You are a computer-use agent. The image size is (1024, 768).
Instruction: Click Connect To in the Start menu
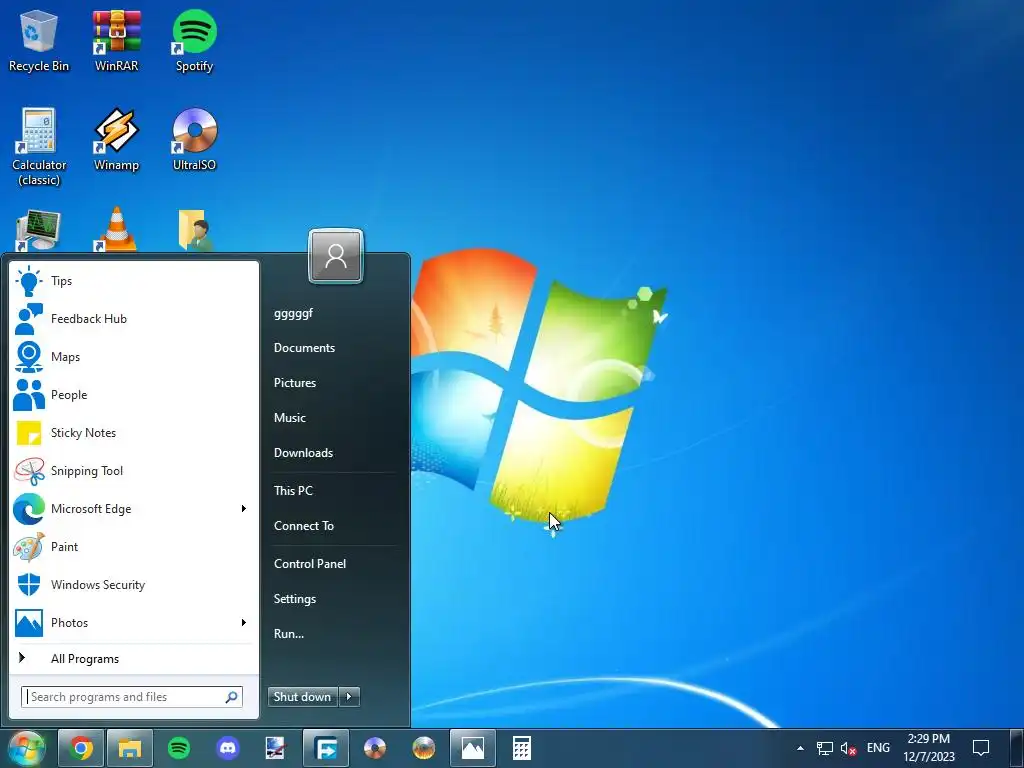(x=304, y=526)
